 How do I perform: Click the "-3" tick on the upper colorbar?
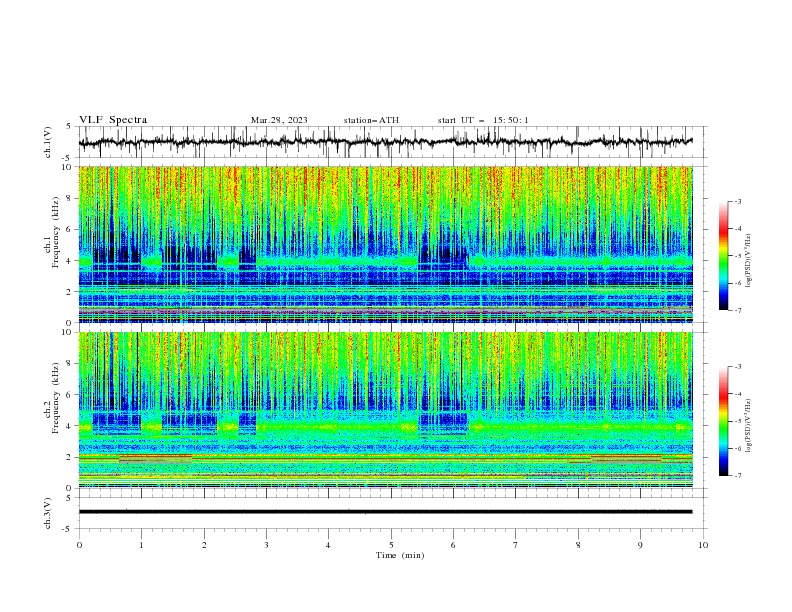(737, 201)
